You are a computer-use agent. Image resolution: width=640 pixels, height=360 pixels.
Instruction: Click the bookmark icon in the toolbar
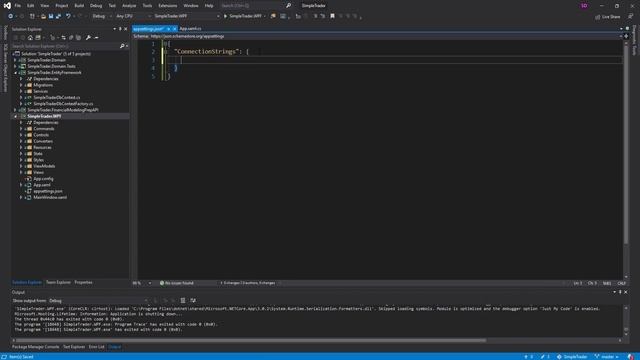click(x=332, y=16)
